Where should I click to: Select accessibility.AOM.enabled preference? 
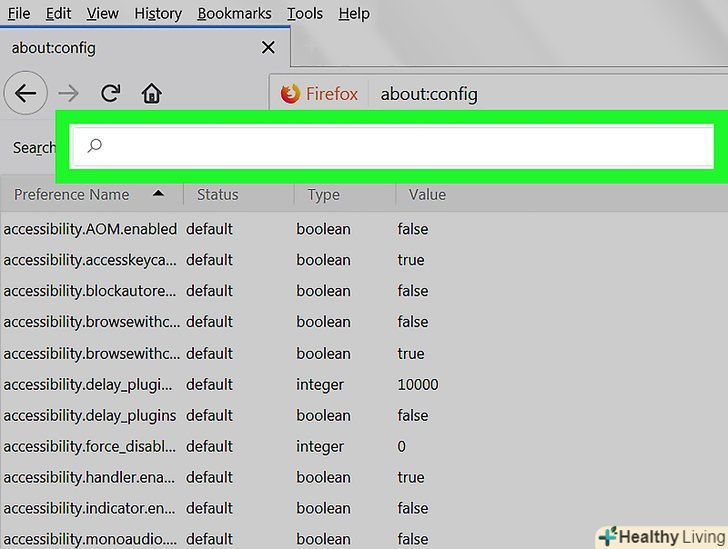pyautogui.click(x=90, y=229)
